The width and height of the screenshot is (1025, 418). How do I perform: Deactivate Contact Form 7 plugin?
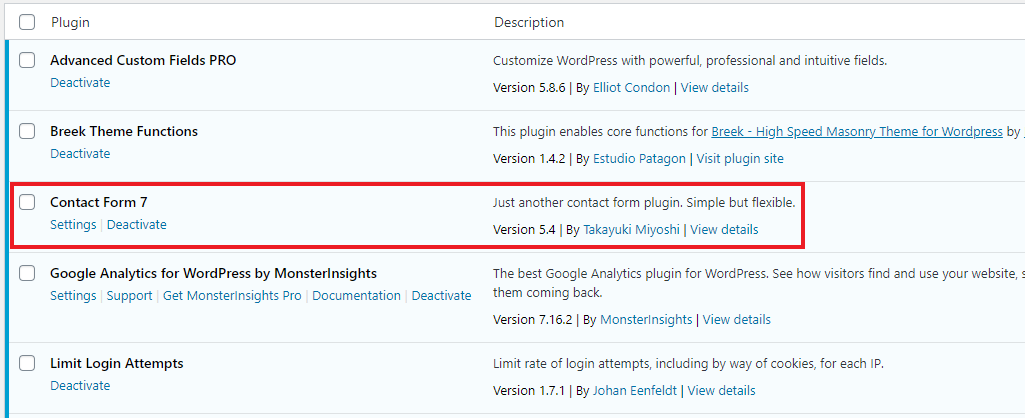point(137,224)
